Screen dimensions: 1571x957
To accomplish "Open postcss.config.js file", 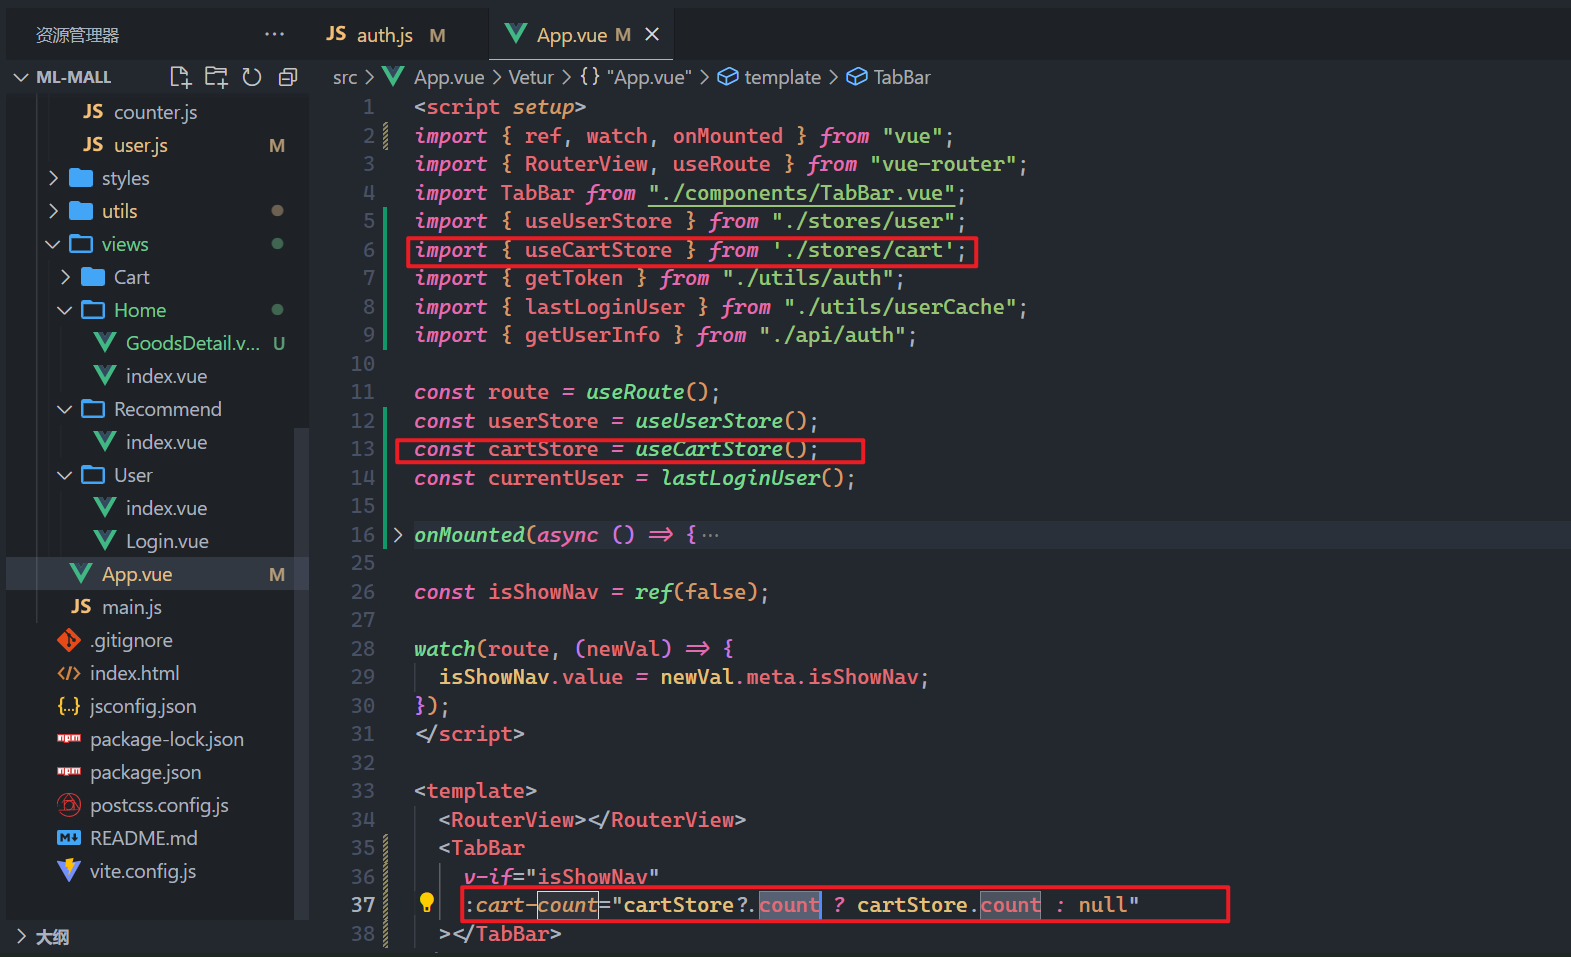I will (159, 805).
